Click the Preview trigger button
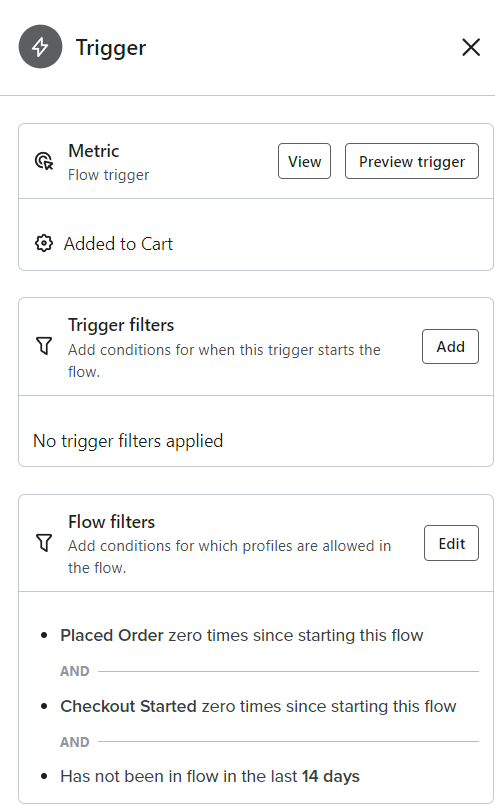 [412, 161]
